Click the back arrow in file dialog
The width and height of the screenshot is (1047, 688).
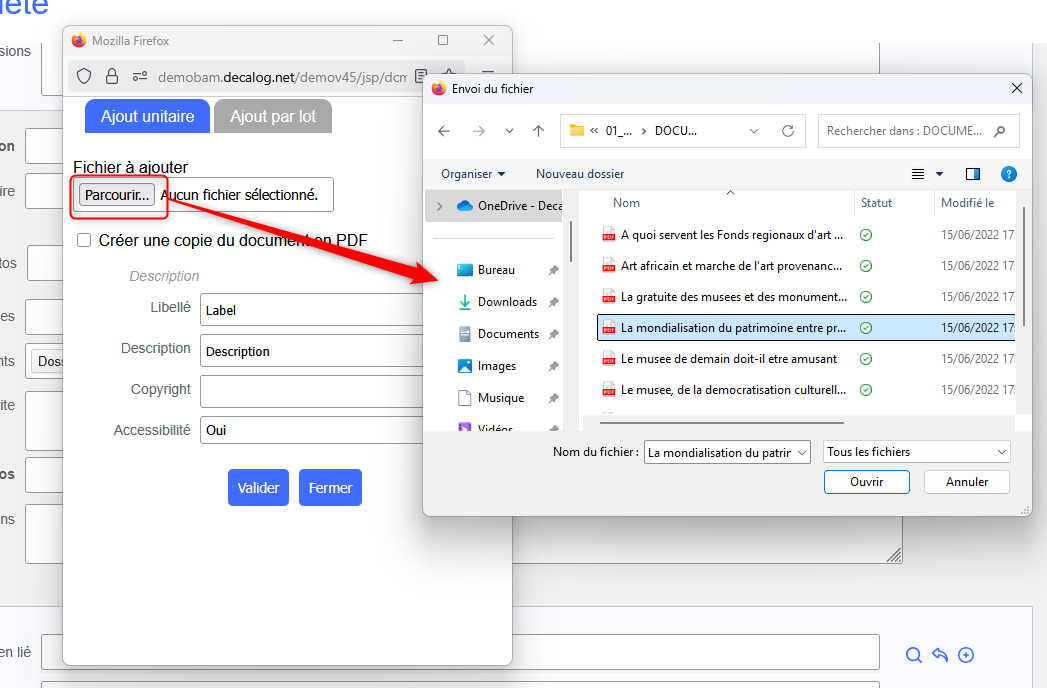(444, 131)
